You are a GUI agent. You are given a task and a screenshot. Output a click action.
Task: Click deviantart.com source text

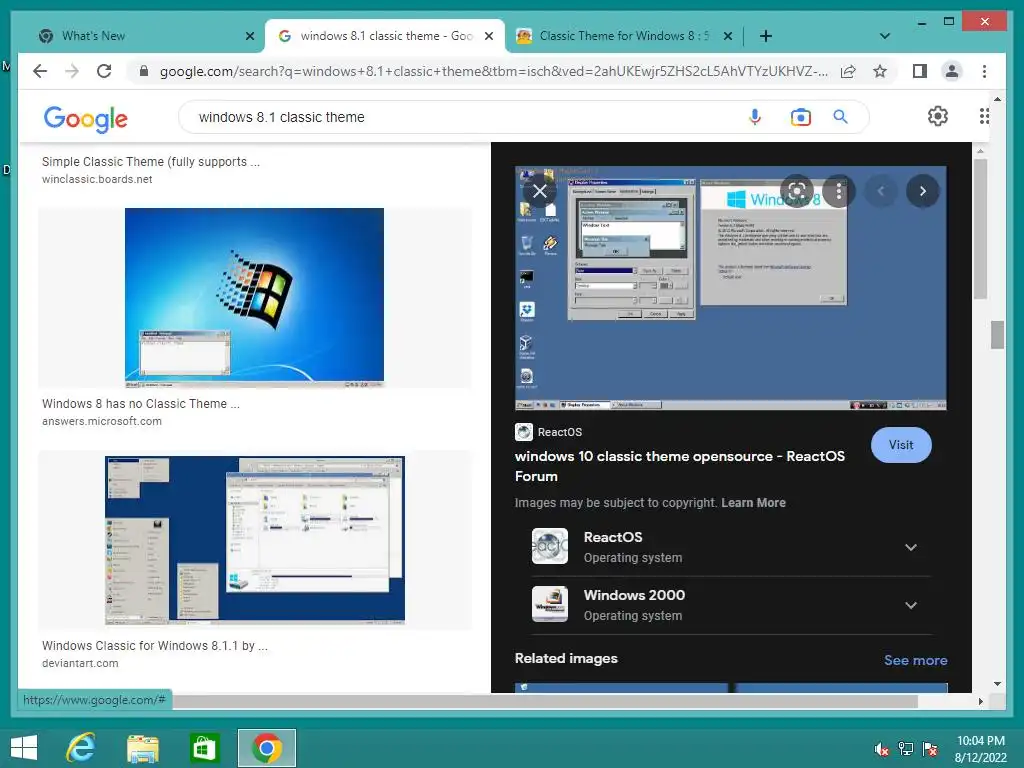[x=80, y=663]
